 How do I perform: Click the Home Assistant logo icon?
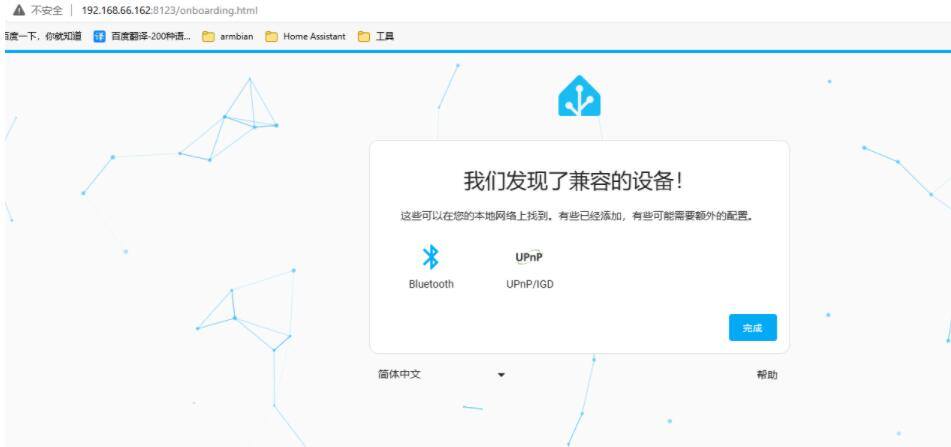(x=579, y=96)
